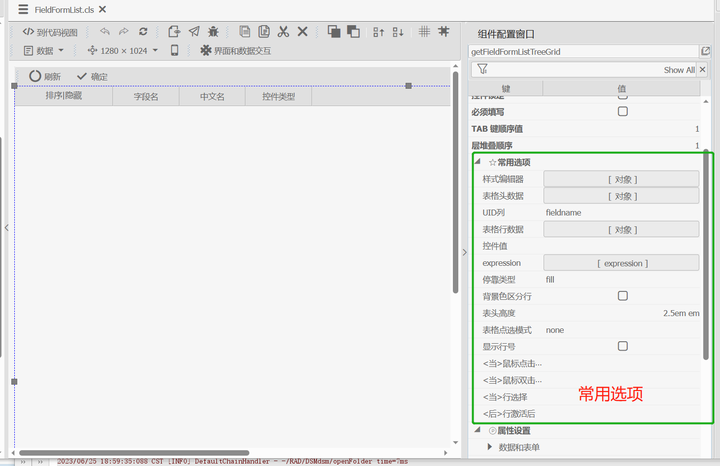This screenshot has height=466, width=720.
Task: Click the send to back icon
Action: coord(353,32)
